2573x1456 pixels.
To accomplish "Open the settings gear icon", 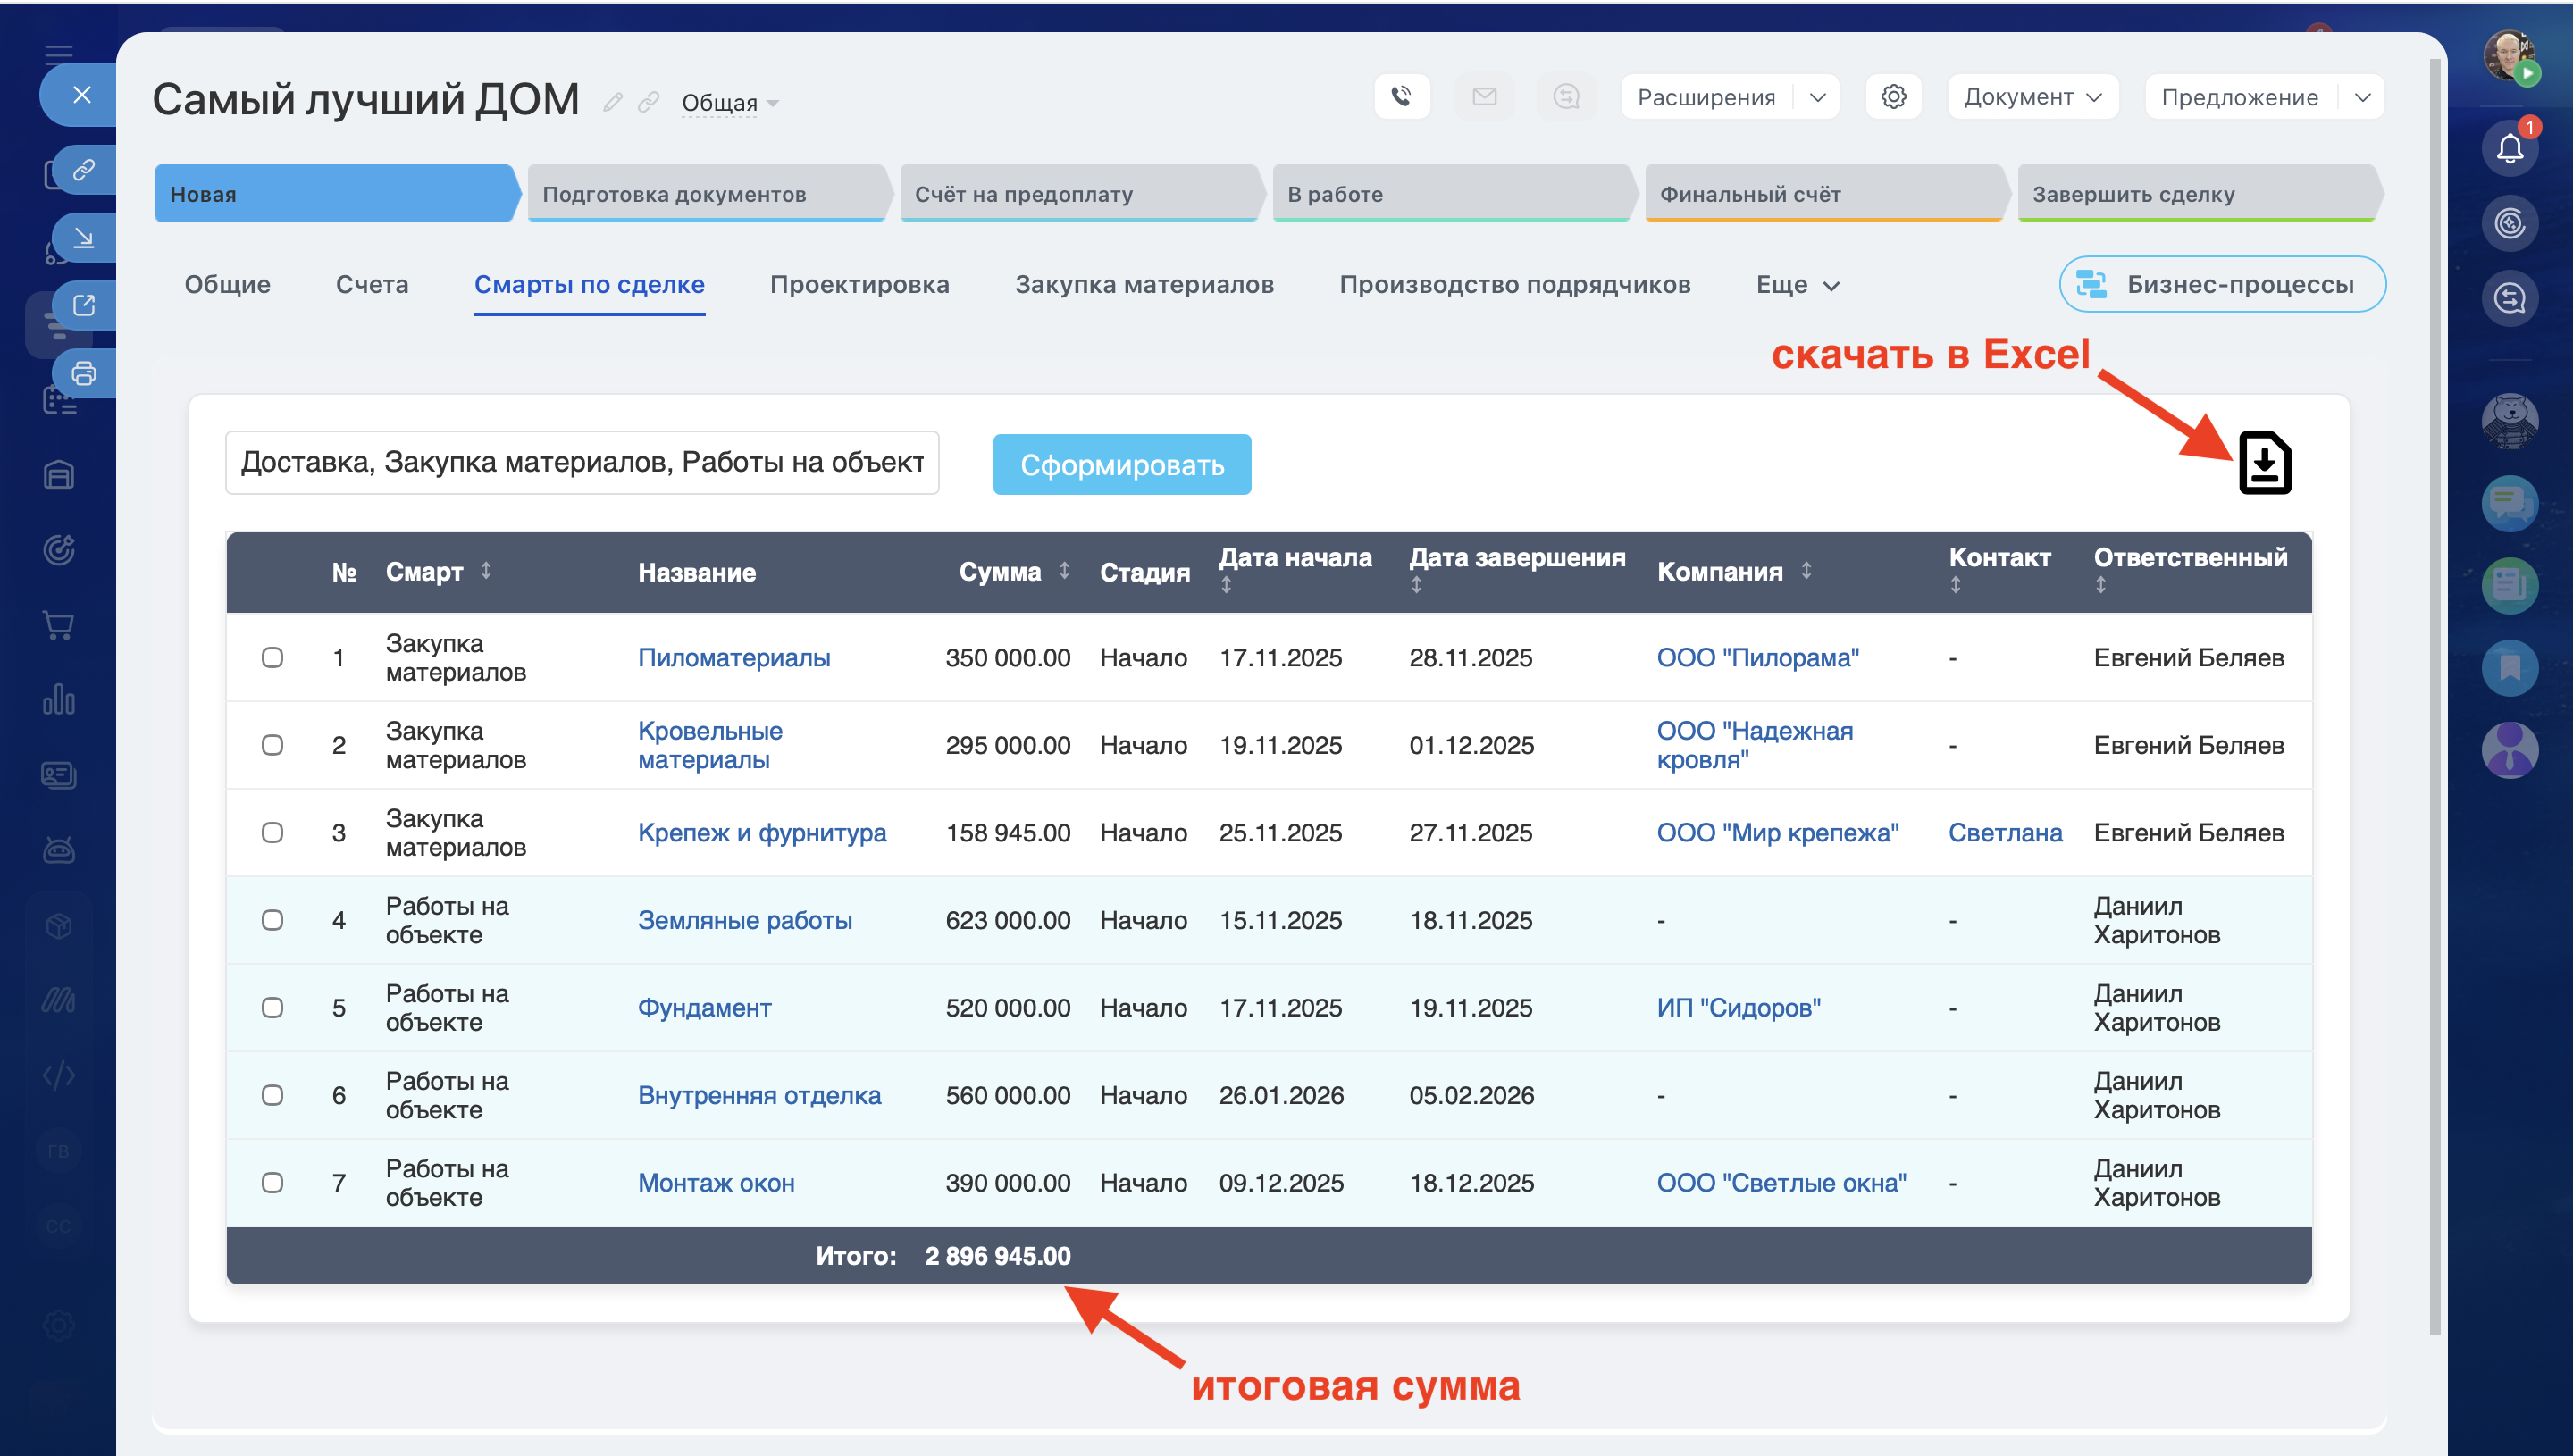I will (1893, 97).
